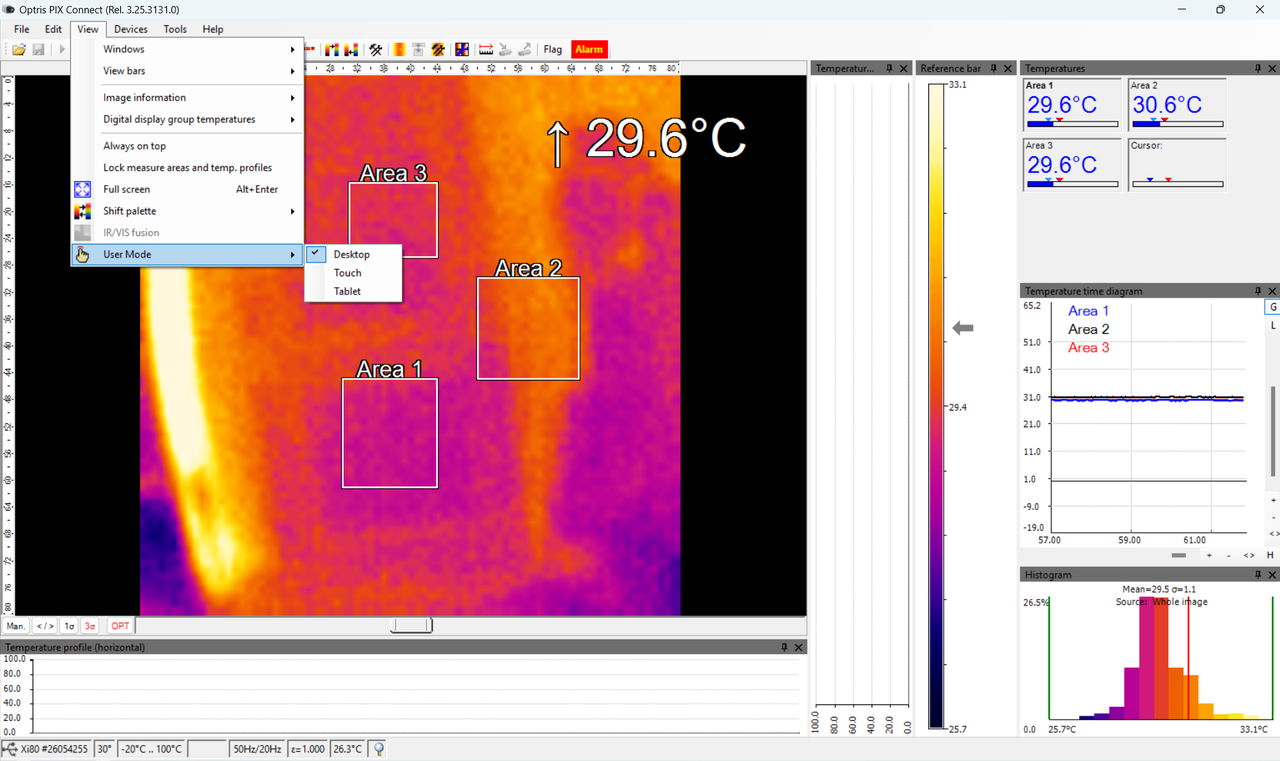Image resolution: width=1280 pixels, height=761 pixels.
Task: Select the Tablet user mode option
Action: [353, 291]
